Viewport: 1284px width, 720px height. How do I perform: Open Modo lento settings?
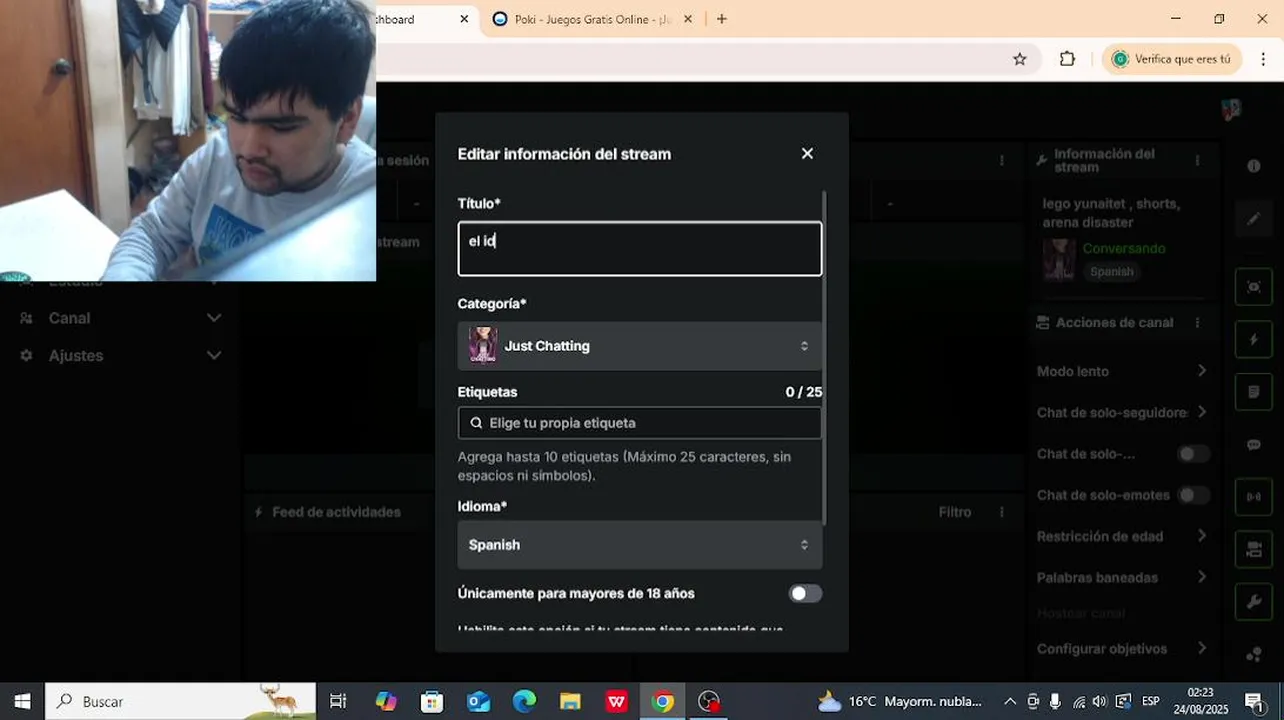1122,371
